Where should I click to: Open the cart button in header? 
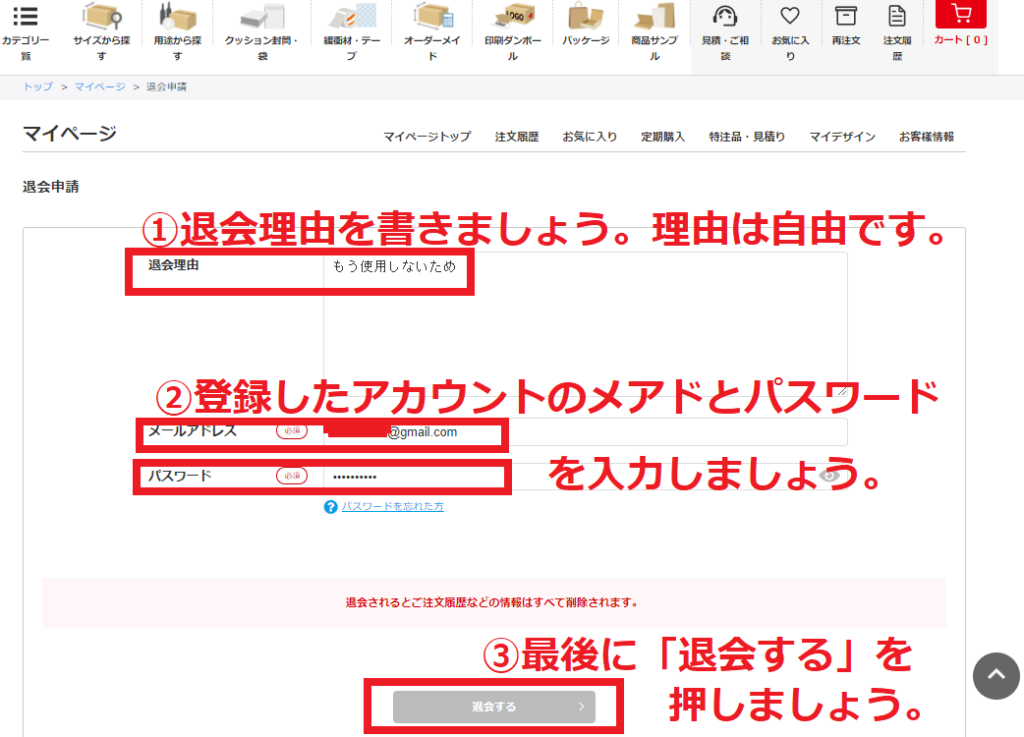point(960,15)
